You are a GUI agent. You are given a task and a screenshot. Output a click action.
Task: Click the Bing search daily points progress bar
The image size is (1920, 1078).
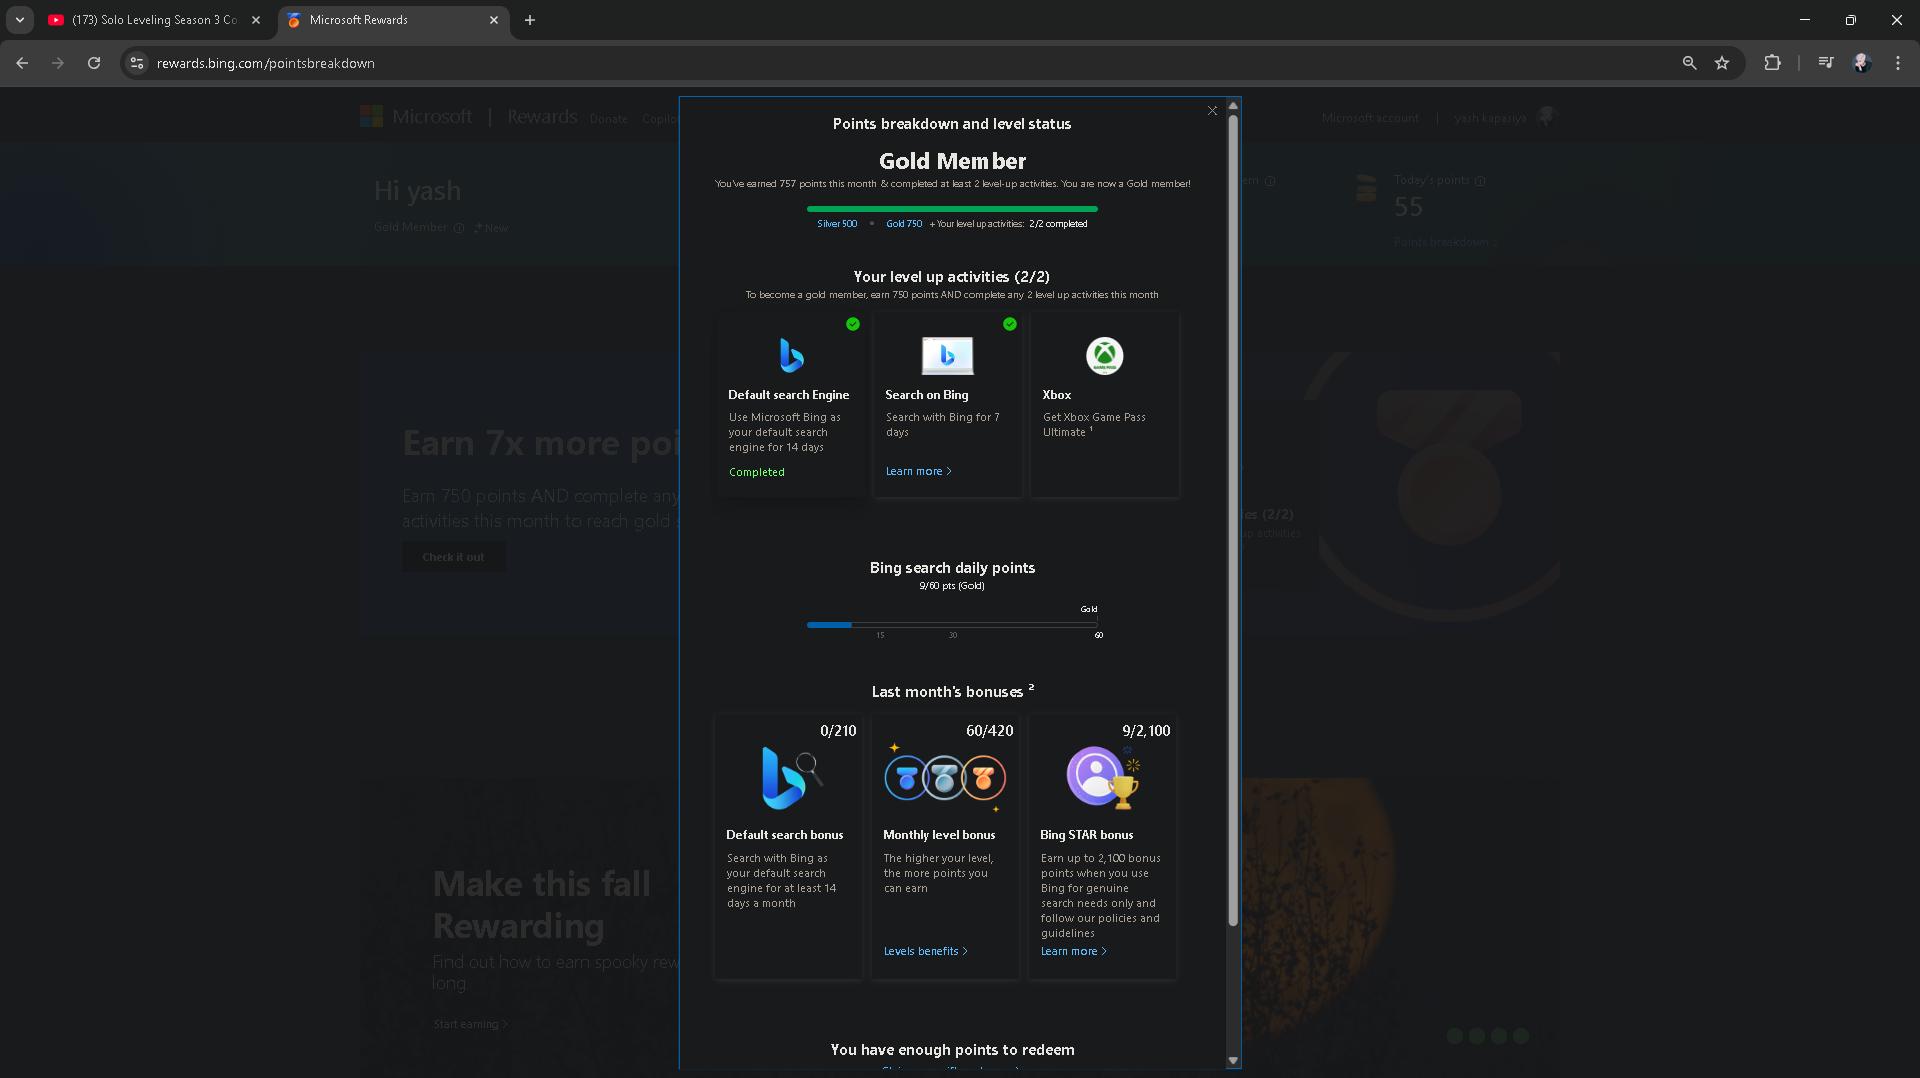952,624
